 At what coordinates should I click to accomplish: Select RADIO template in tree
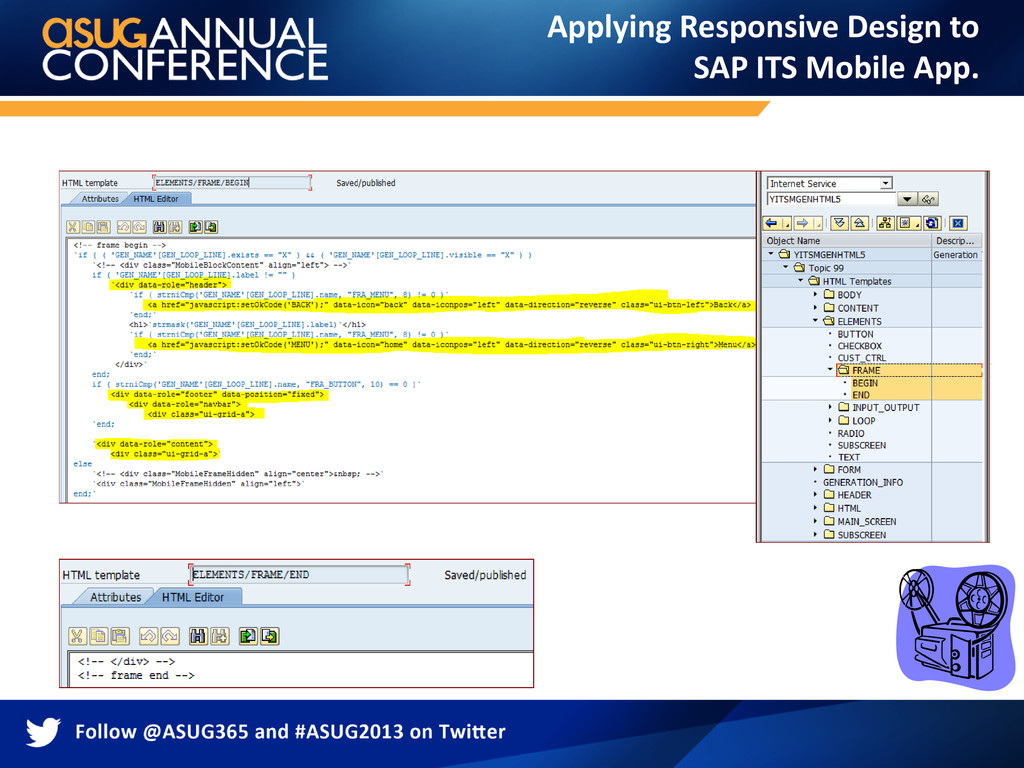[851, 434]
